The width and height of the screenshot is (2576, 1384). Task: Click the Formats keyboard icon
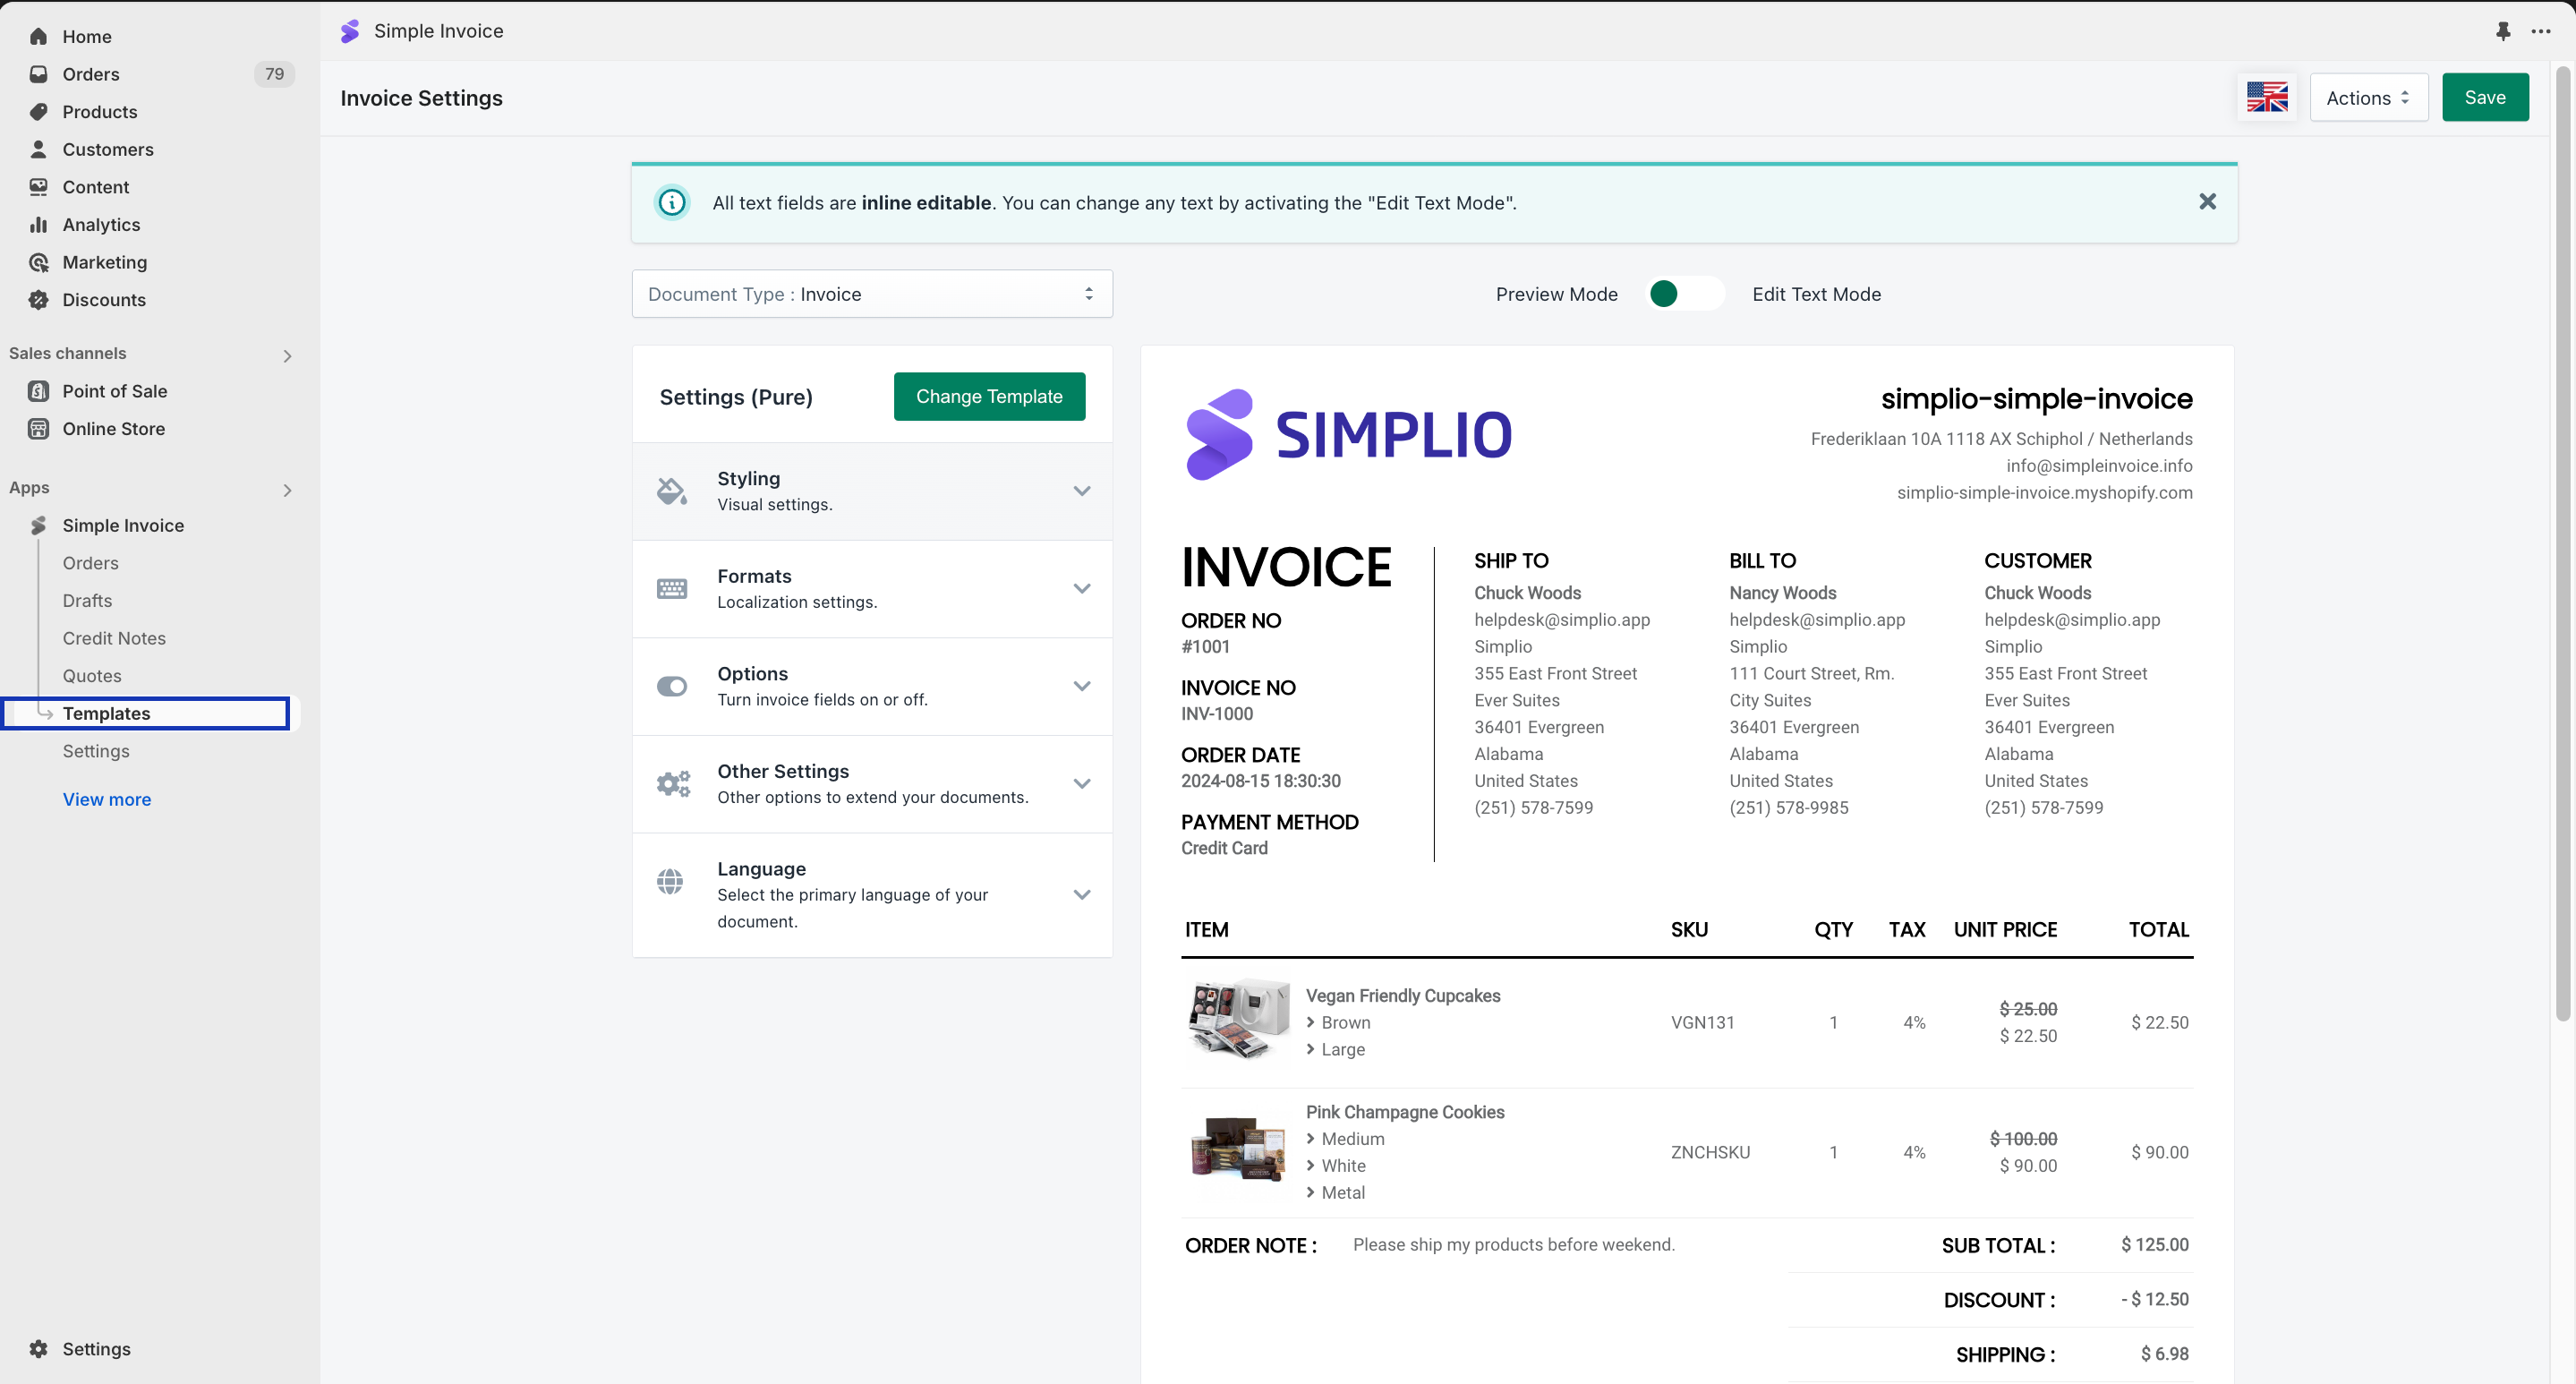671,588
